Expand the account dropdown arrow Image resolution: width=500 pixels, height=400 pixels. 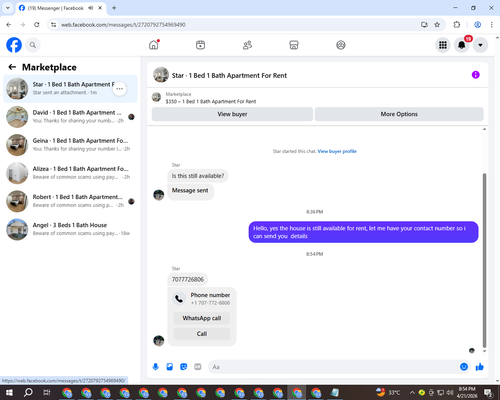click(480, 45)
